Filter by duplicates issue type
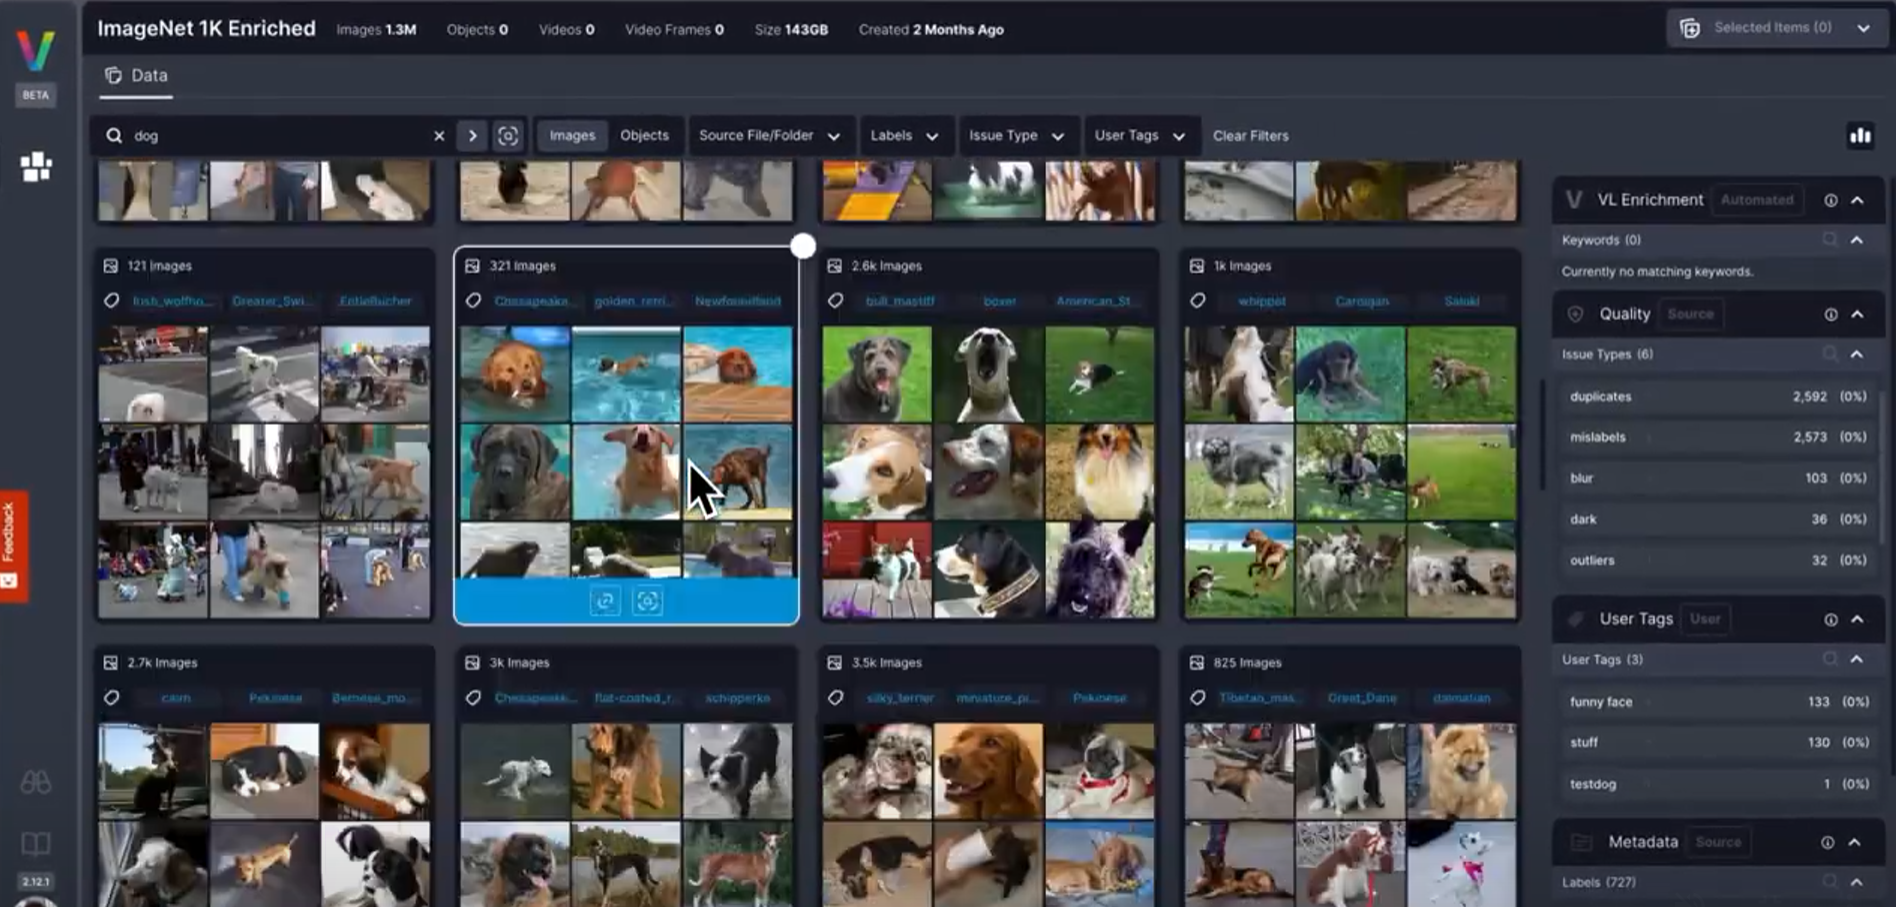The height and width of the screenshot is (907, 1896). tap(1600, 396)
